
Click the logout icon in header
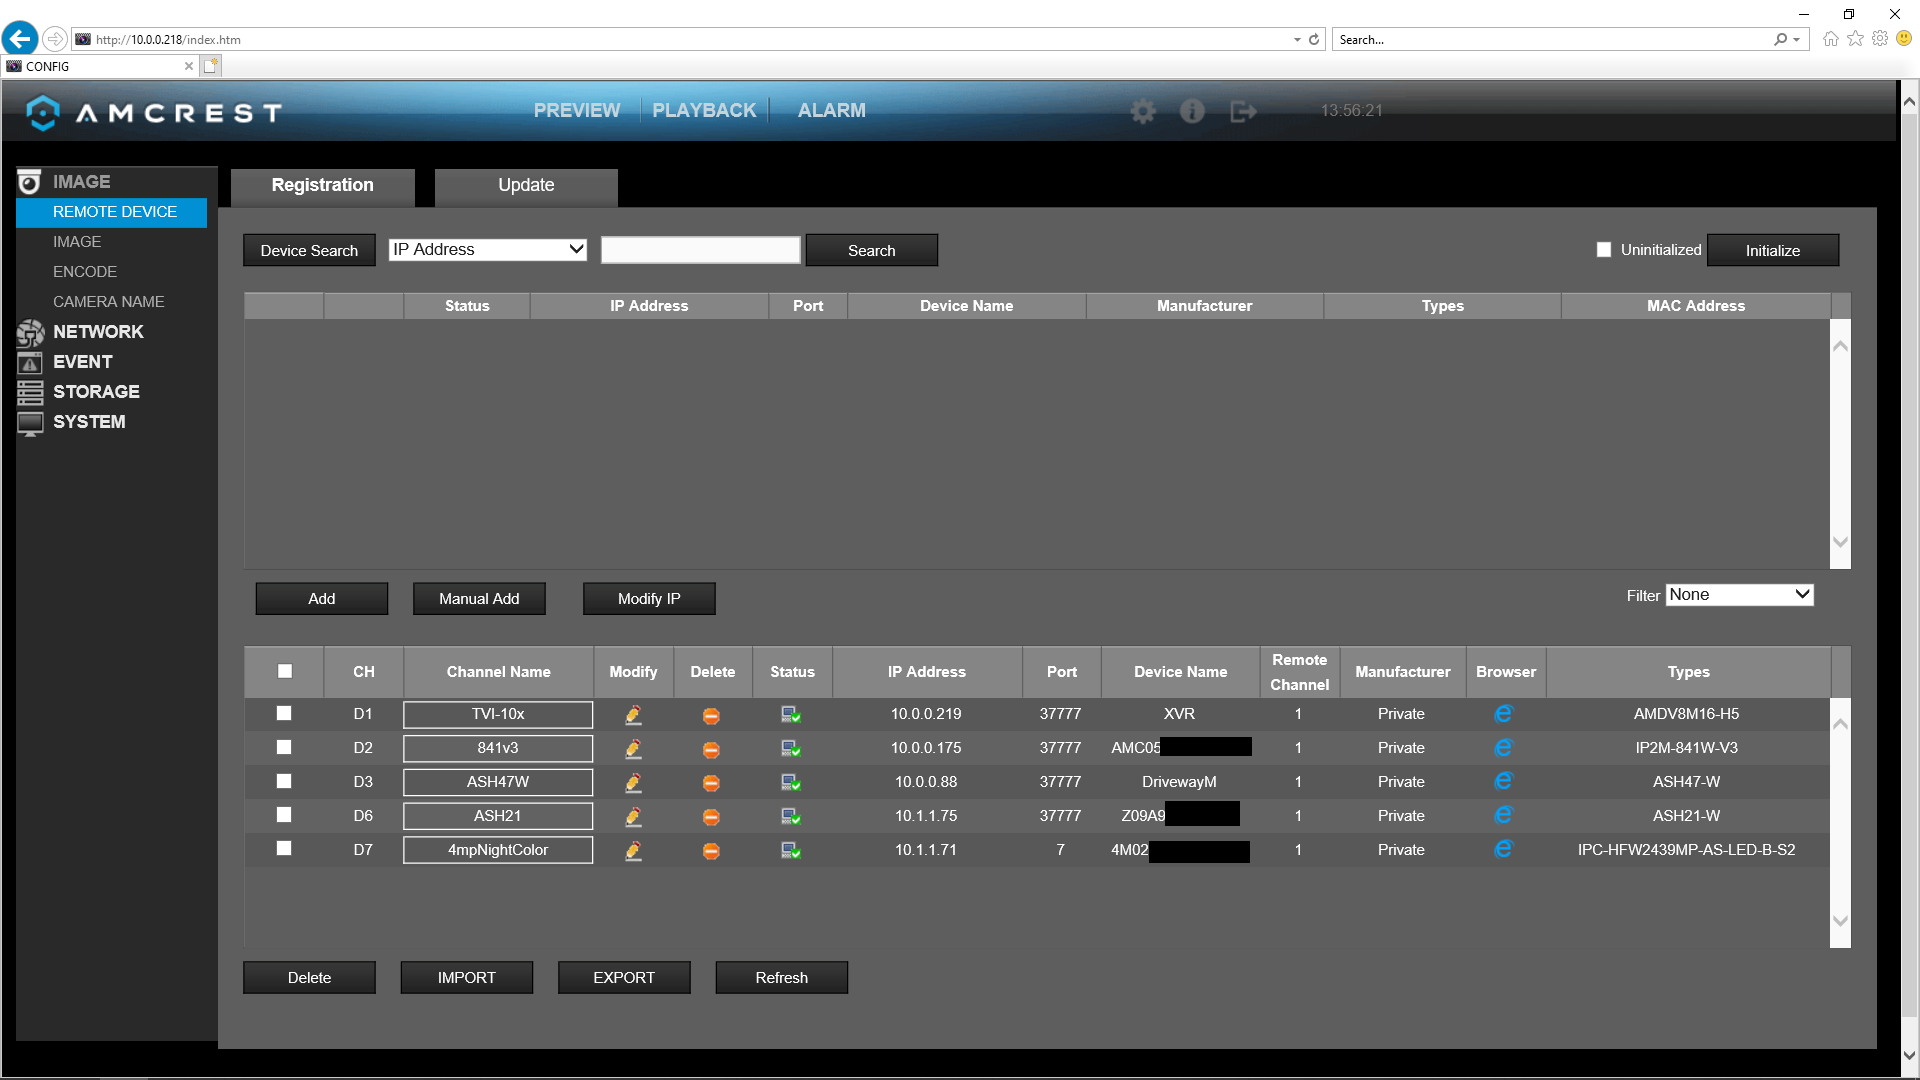[1243, 111]
